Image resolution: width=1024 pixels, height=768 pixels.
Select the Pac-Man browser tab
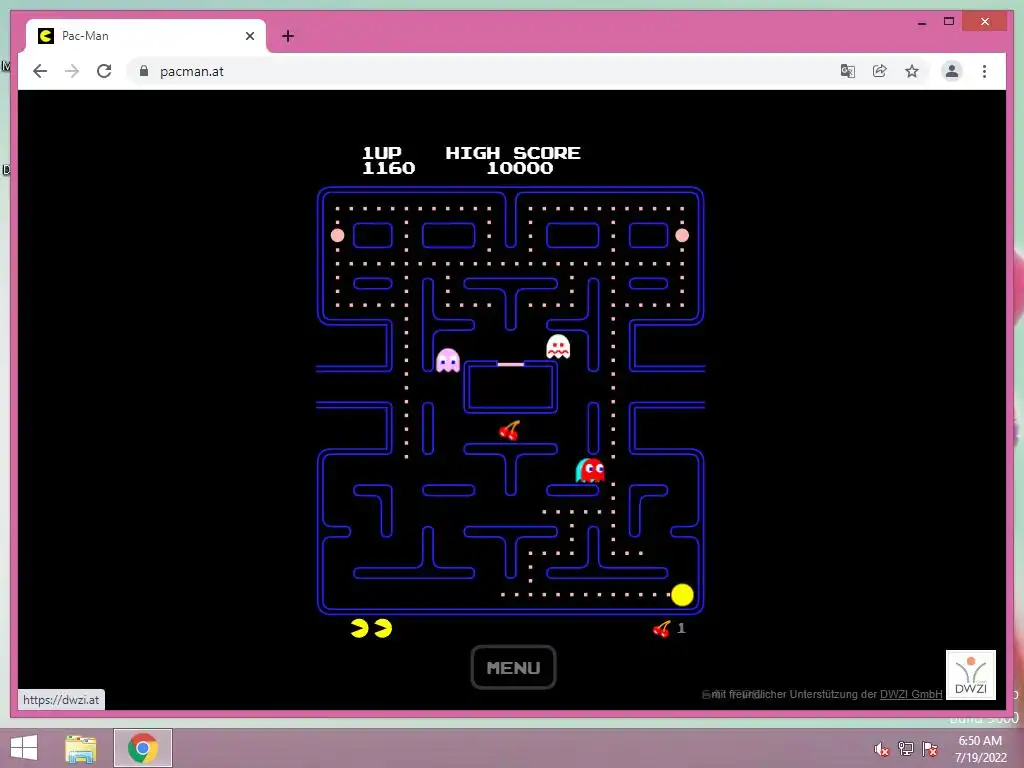146,36
